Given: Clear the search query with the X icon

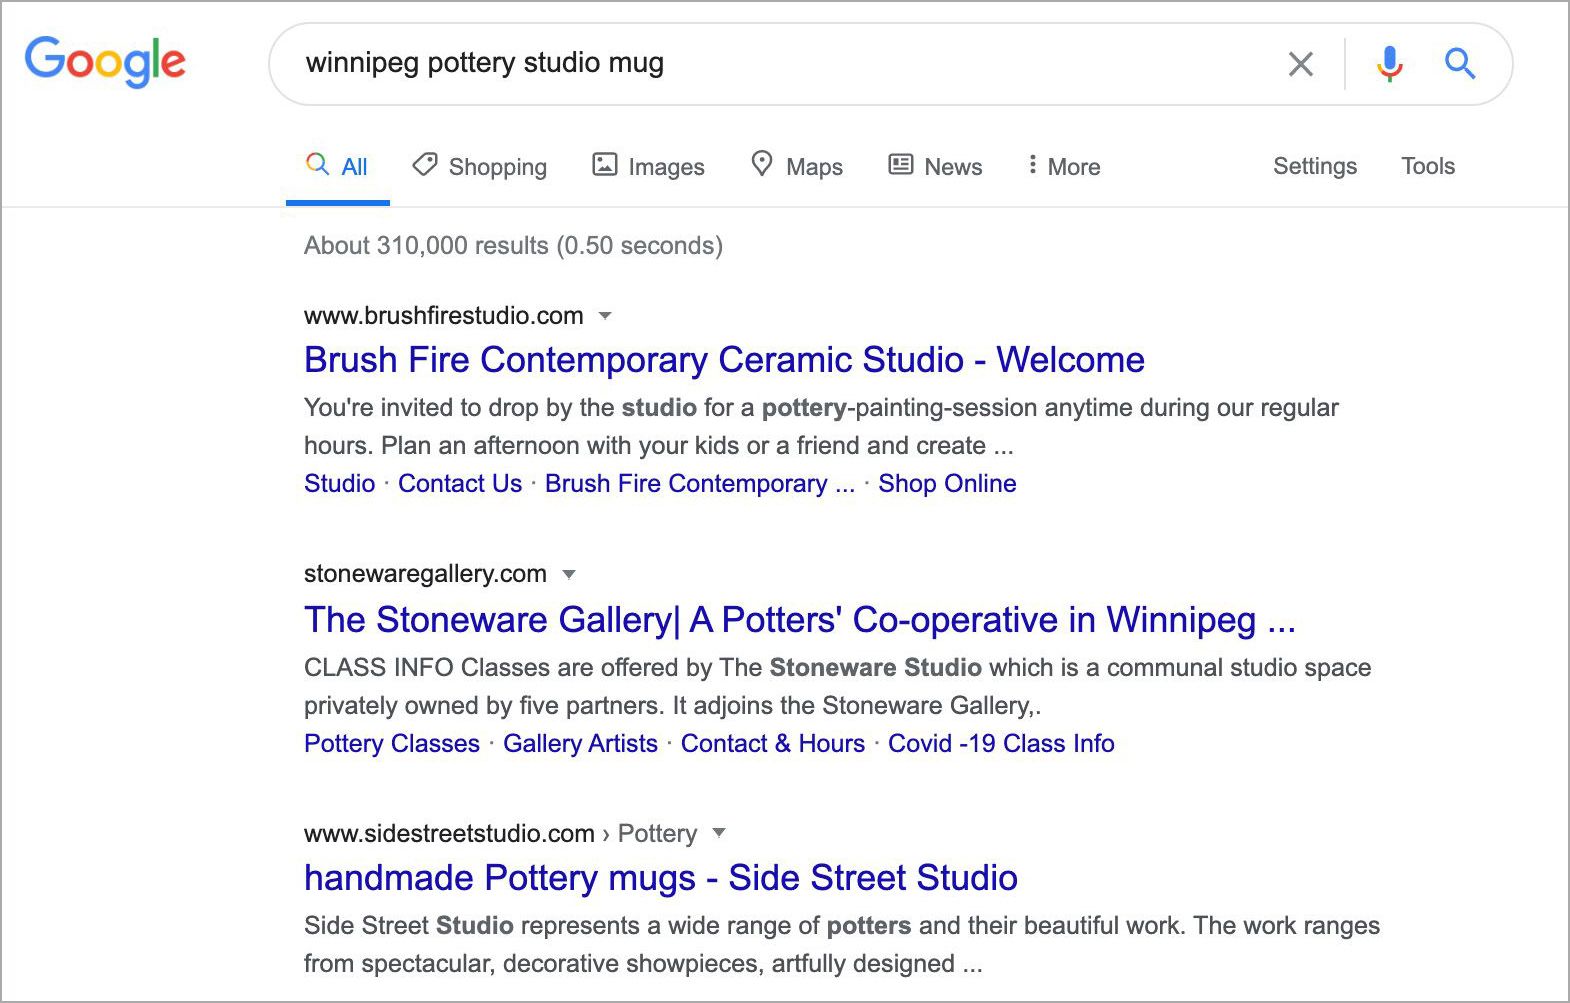Looking at the screenshot, I should tap(1300, 64).
